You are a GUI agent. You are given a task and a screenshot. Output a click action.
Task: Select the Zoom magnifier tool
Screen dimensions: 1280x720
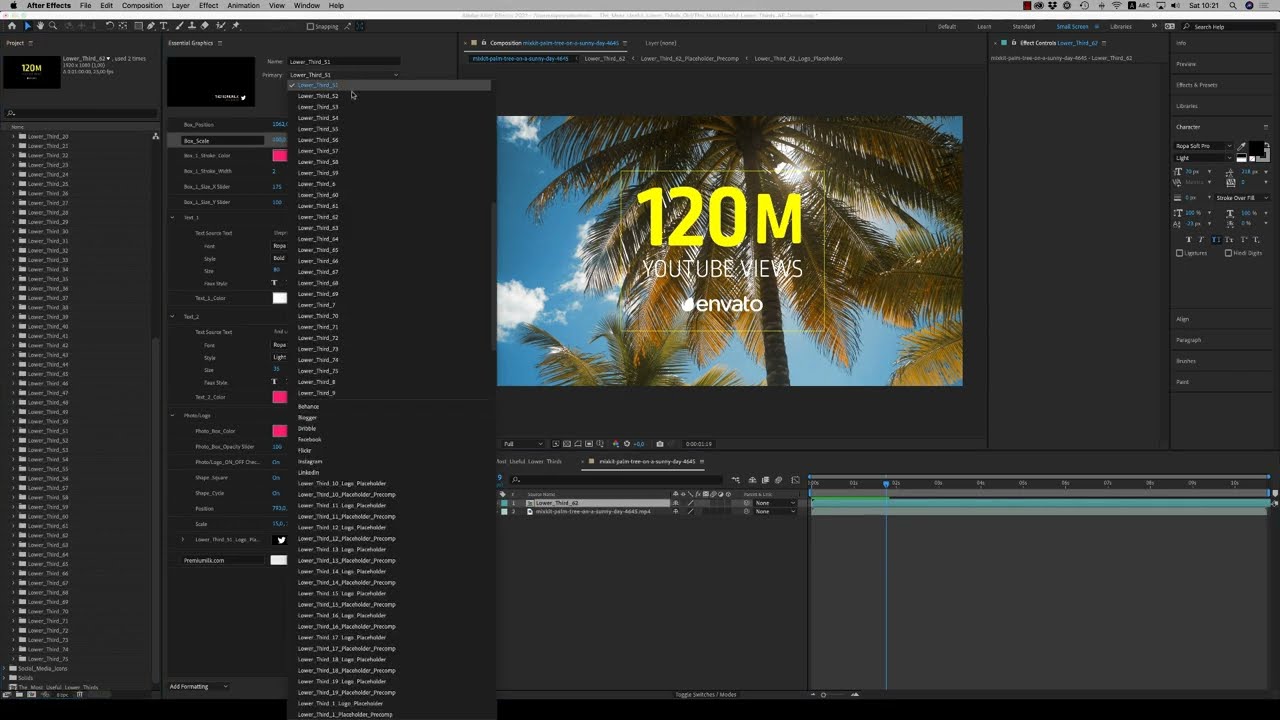click(52, 26)
